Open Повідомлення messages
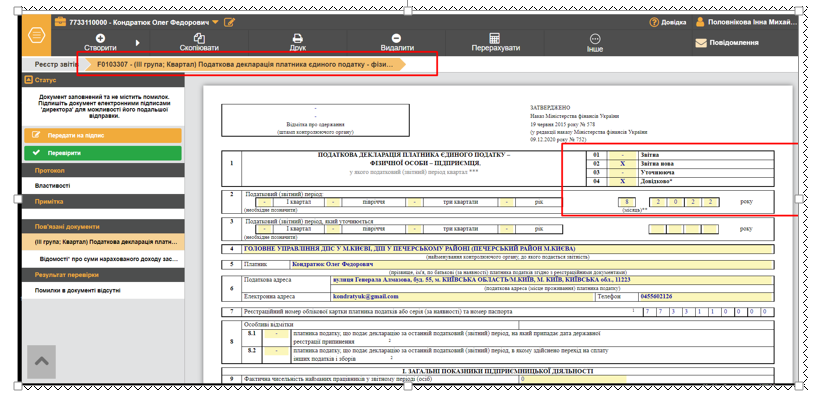 pyautogui.click(x=727, y=43)
